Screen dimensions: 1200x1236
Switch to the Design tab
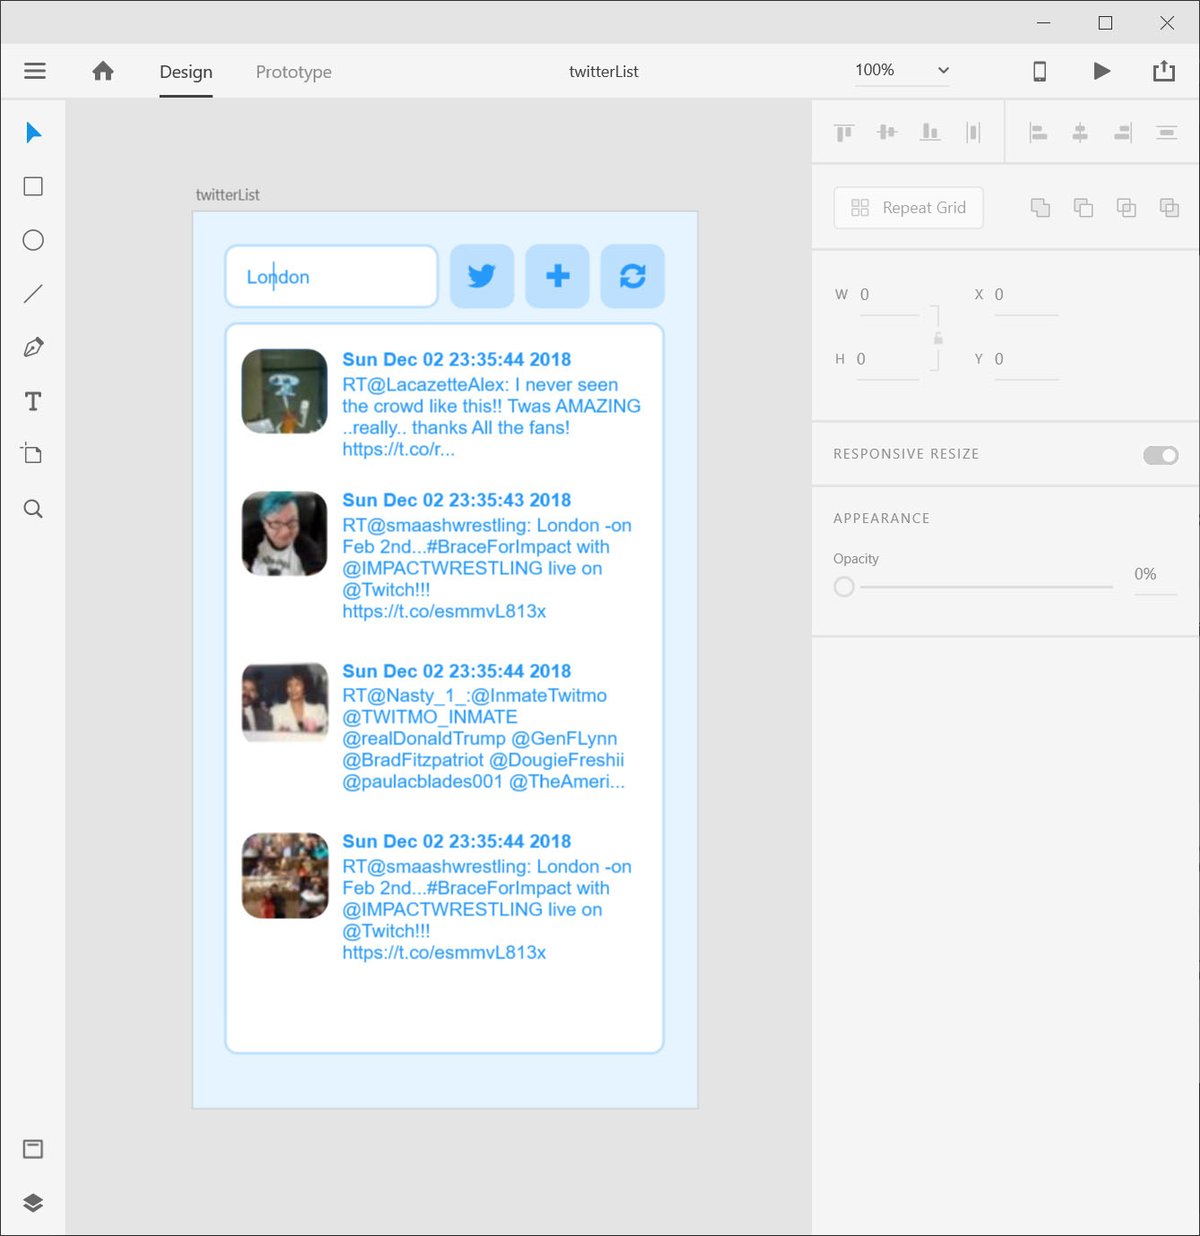point(185,71)
